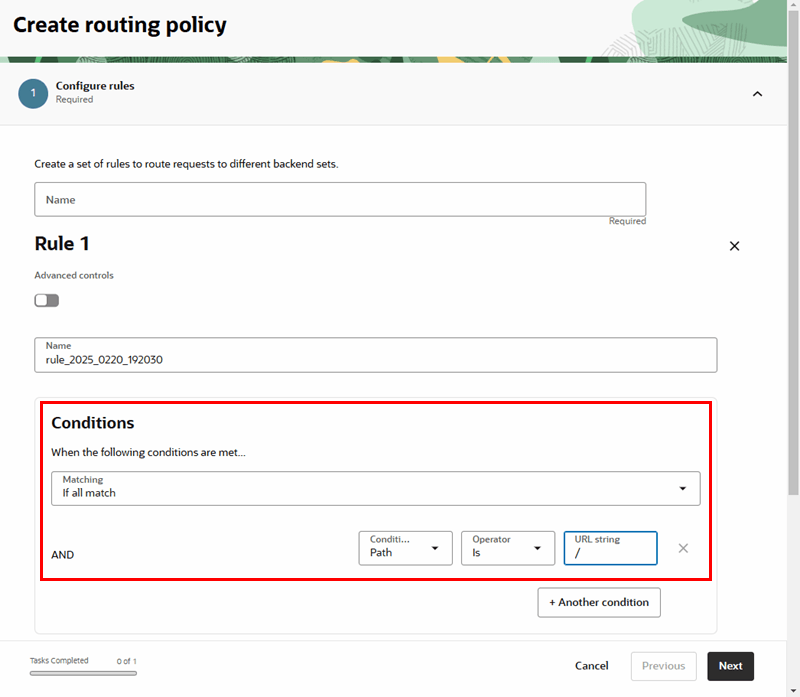Click the Create routing policy title

[119, 25]
